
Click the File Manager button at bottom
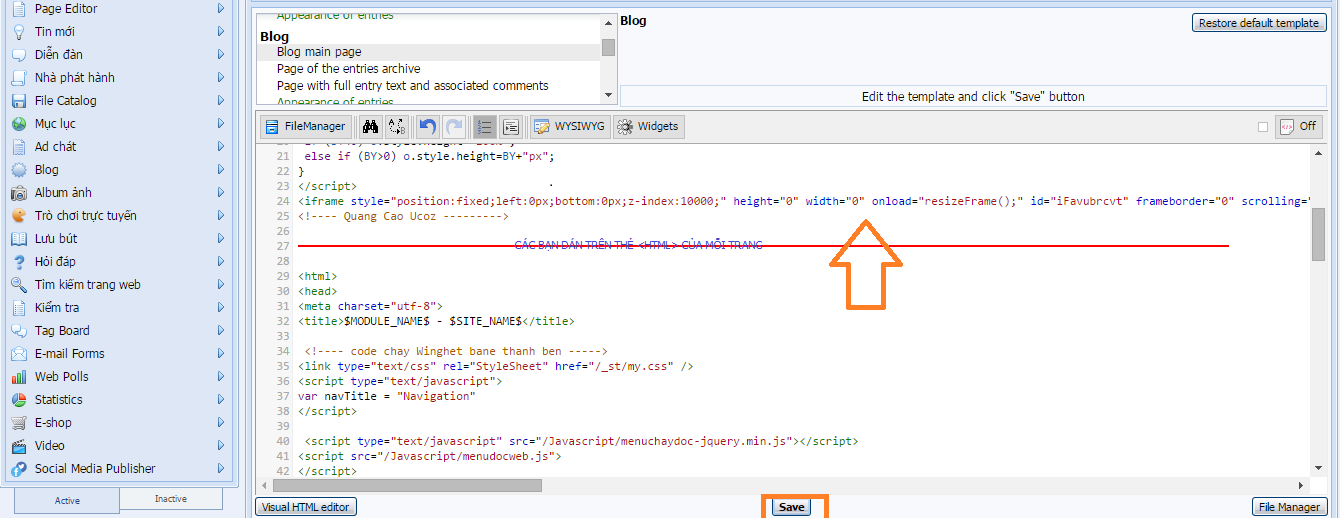[x=1289, y=507]
